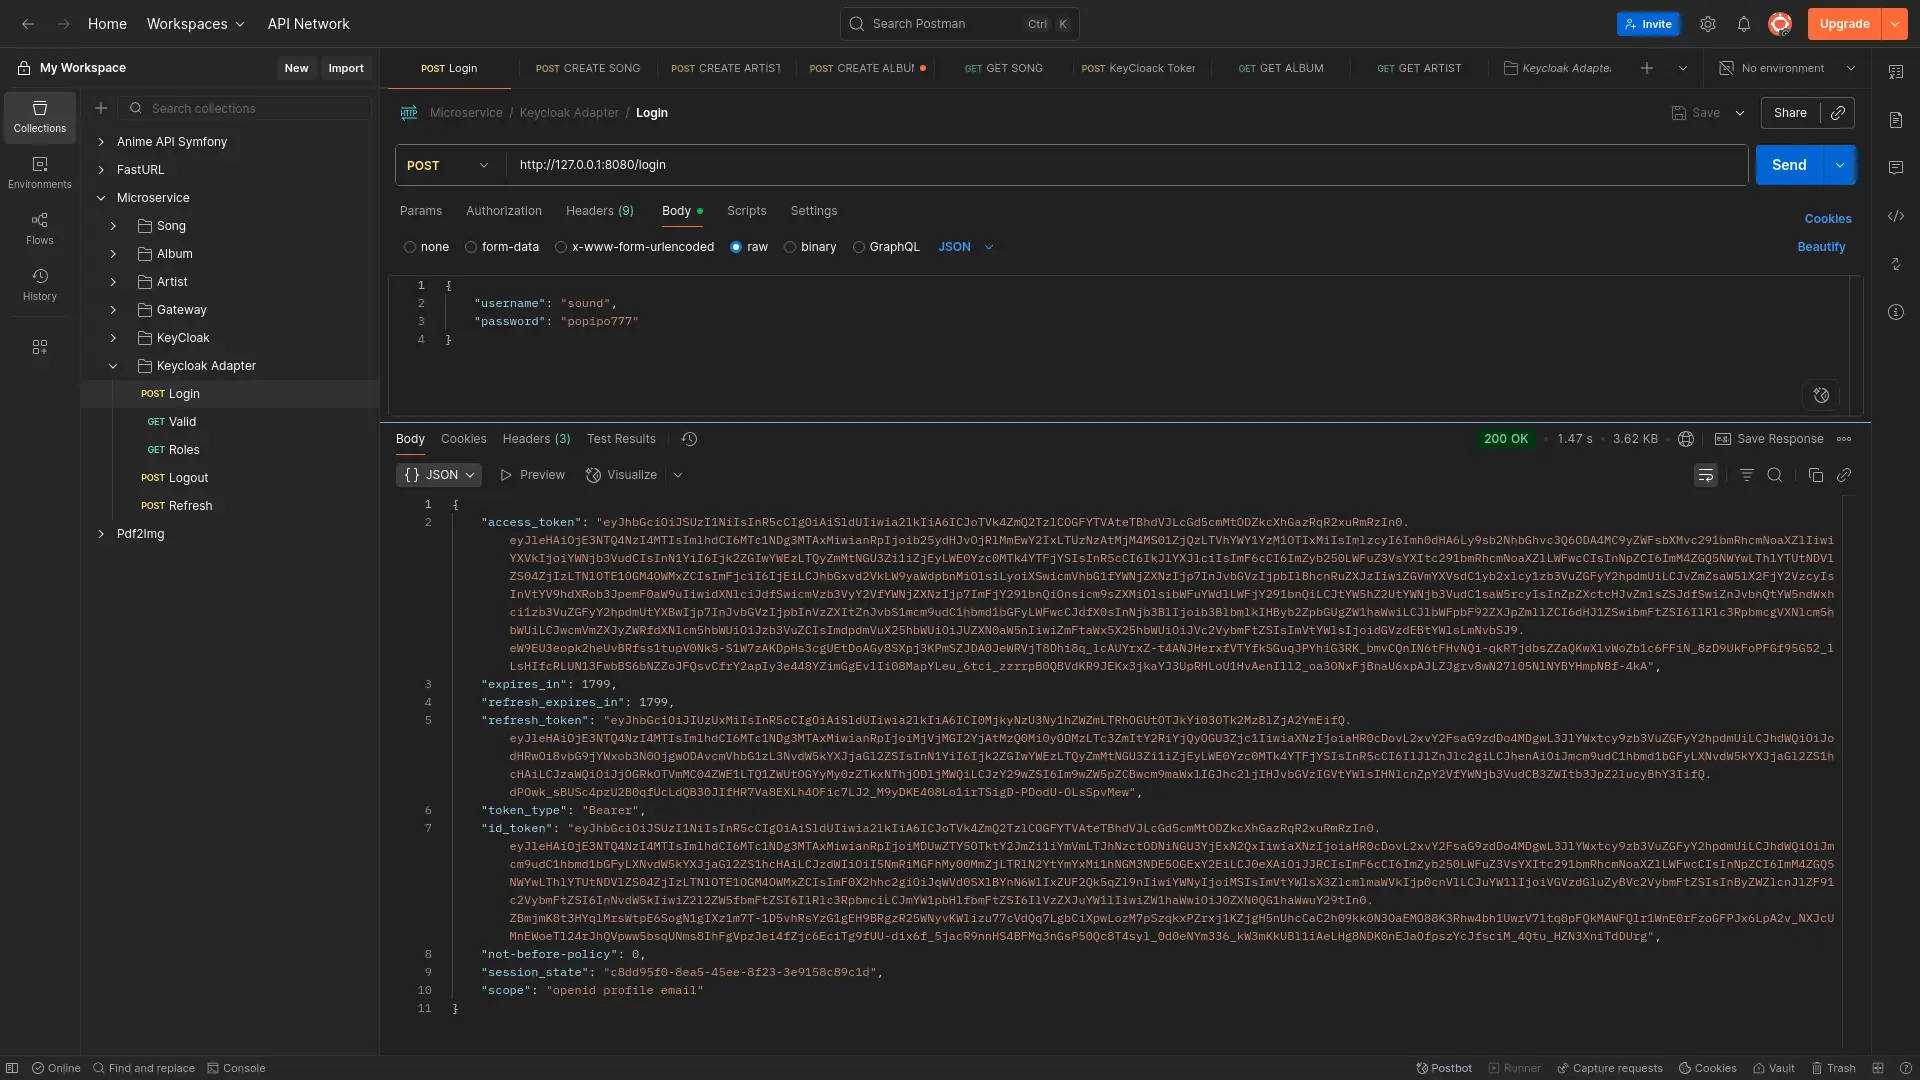
Task: Open Console in status bar
Action: coord(236,1068)
